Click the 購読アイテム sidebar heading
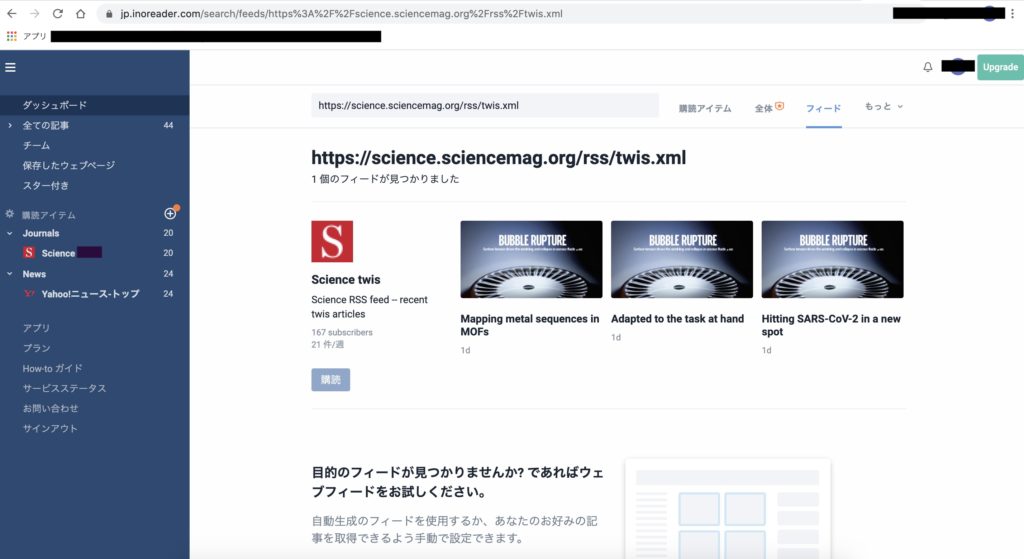 49,215
